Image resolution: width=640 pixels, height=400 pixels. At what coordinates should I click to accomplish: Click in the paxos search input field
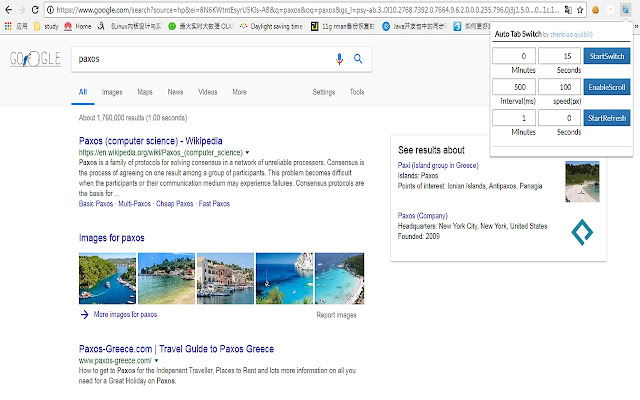(204, 59)
